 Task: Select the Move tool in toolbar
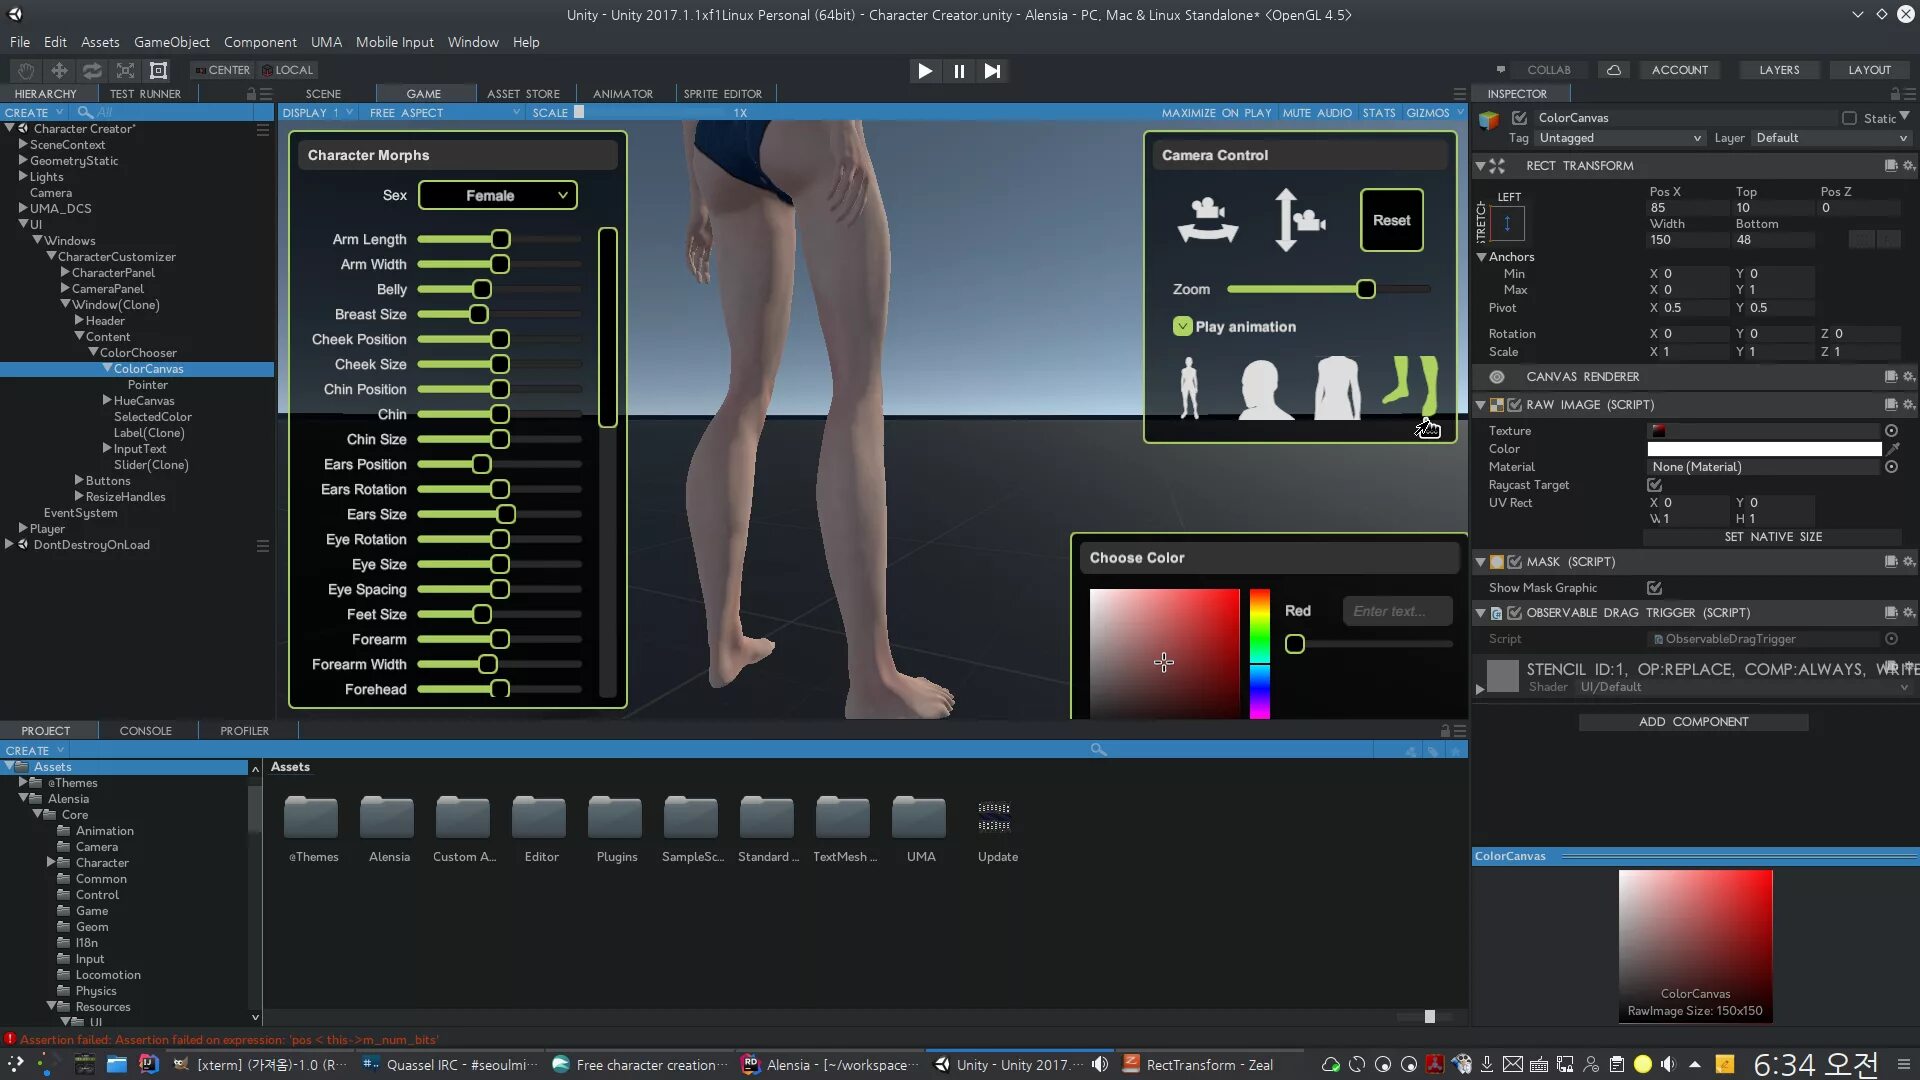59,70
